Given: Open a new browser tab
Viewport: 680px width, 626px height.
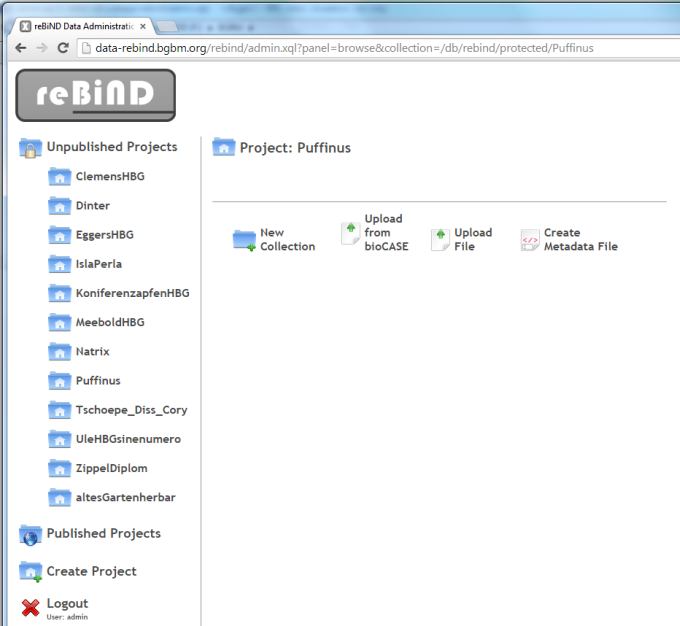Looking at the screenshot, I should pos(167,27).
